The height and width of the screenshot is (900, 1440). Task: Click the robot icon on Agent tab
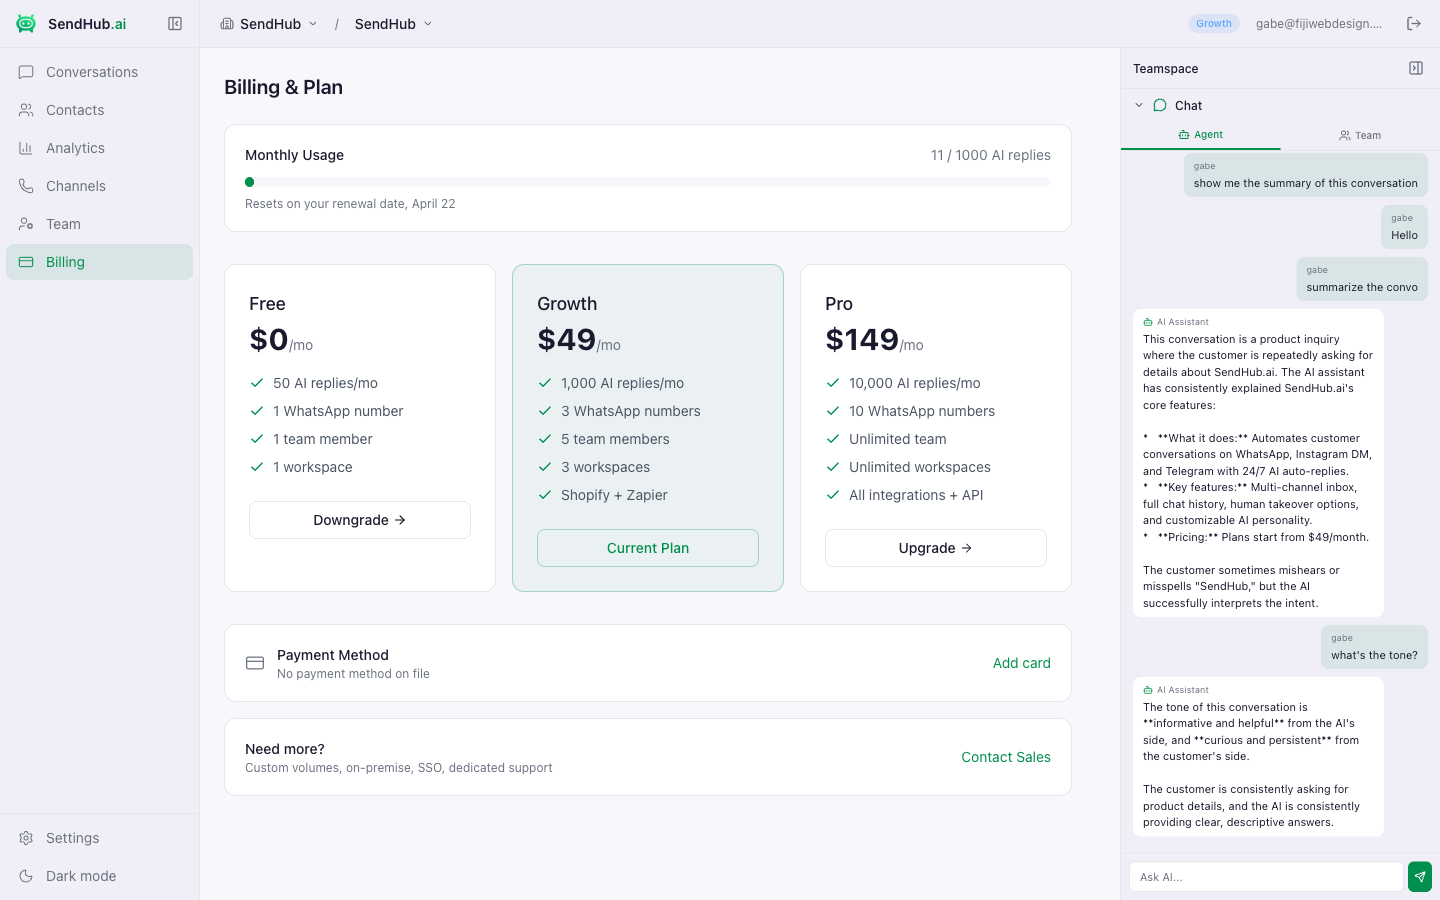coord(1184,135)
